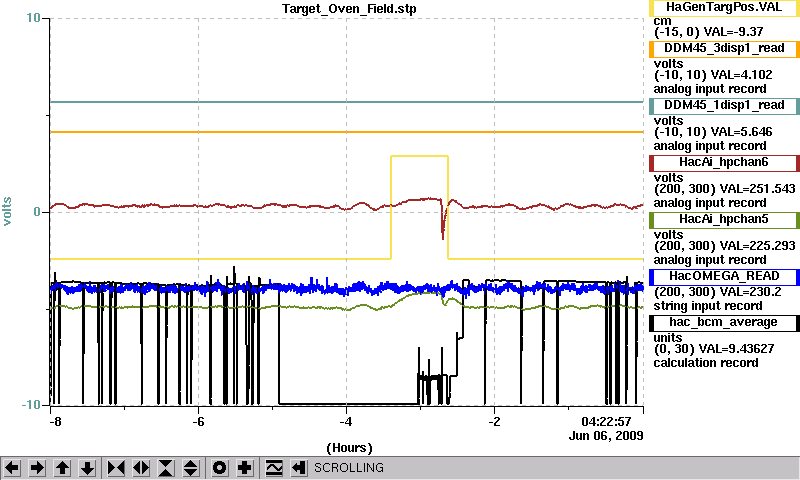
Task: Click the volts y-axis label
Action: (x=7, y=211)
